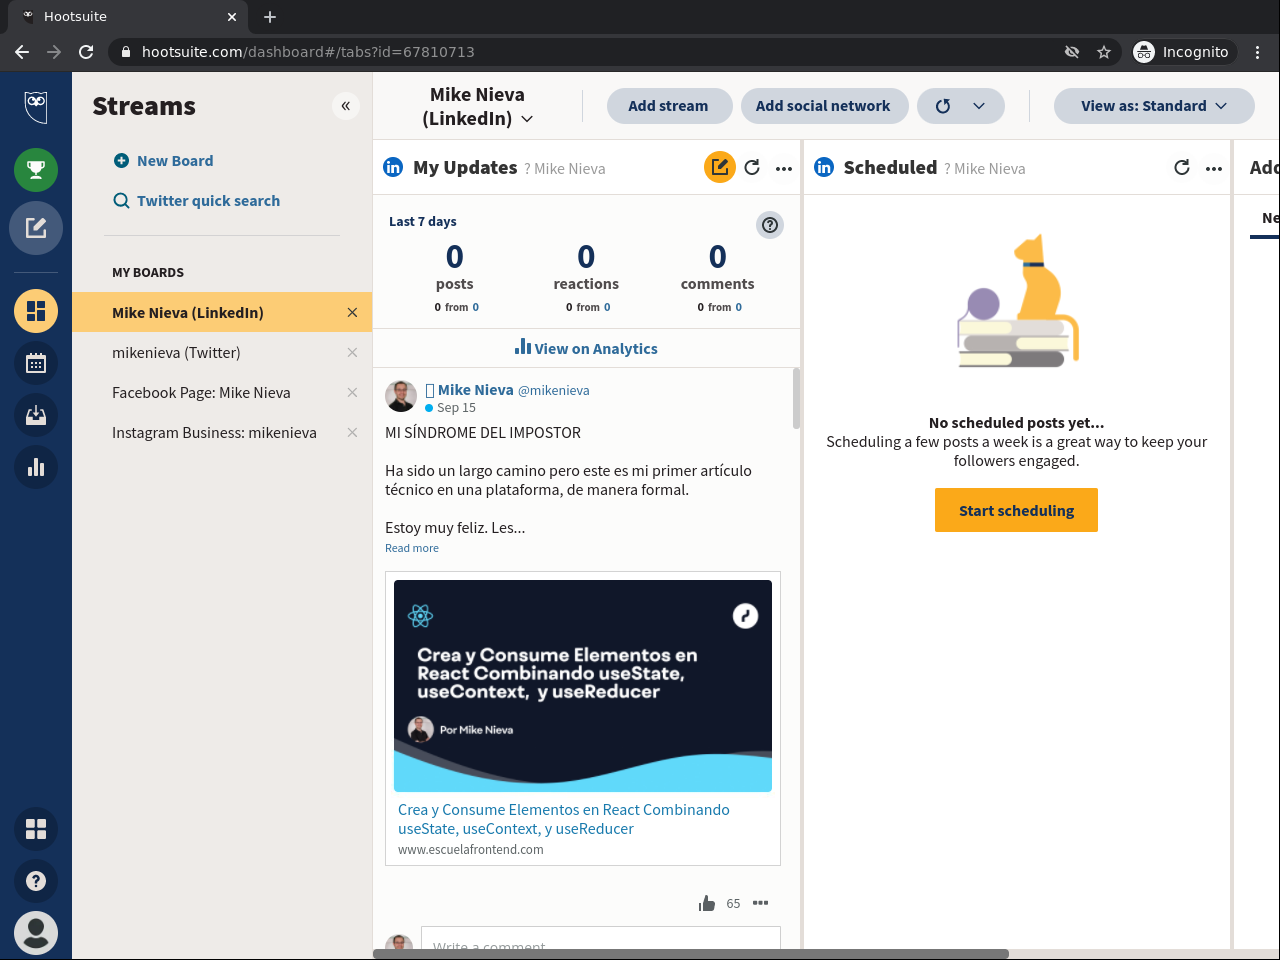Open Twitter quick search
Viewport: 1280px width, 960px height.
[197, 201]
